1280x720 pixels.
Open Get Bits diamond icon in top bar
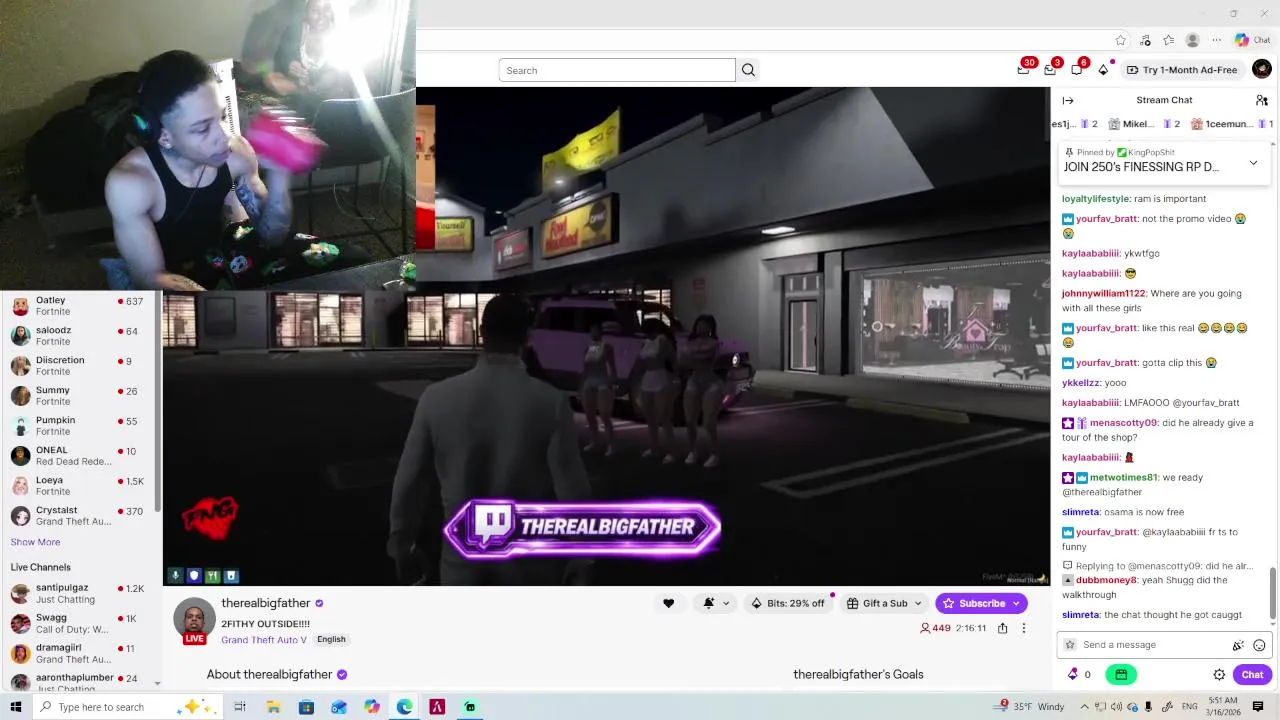(1103, 69)
